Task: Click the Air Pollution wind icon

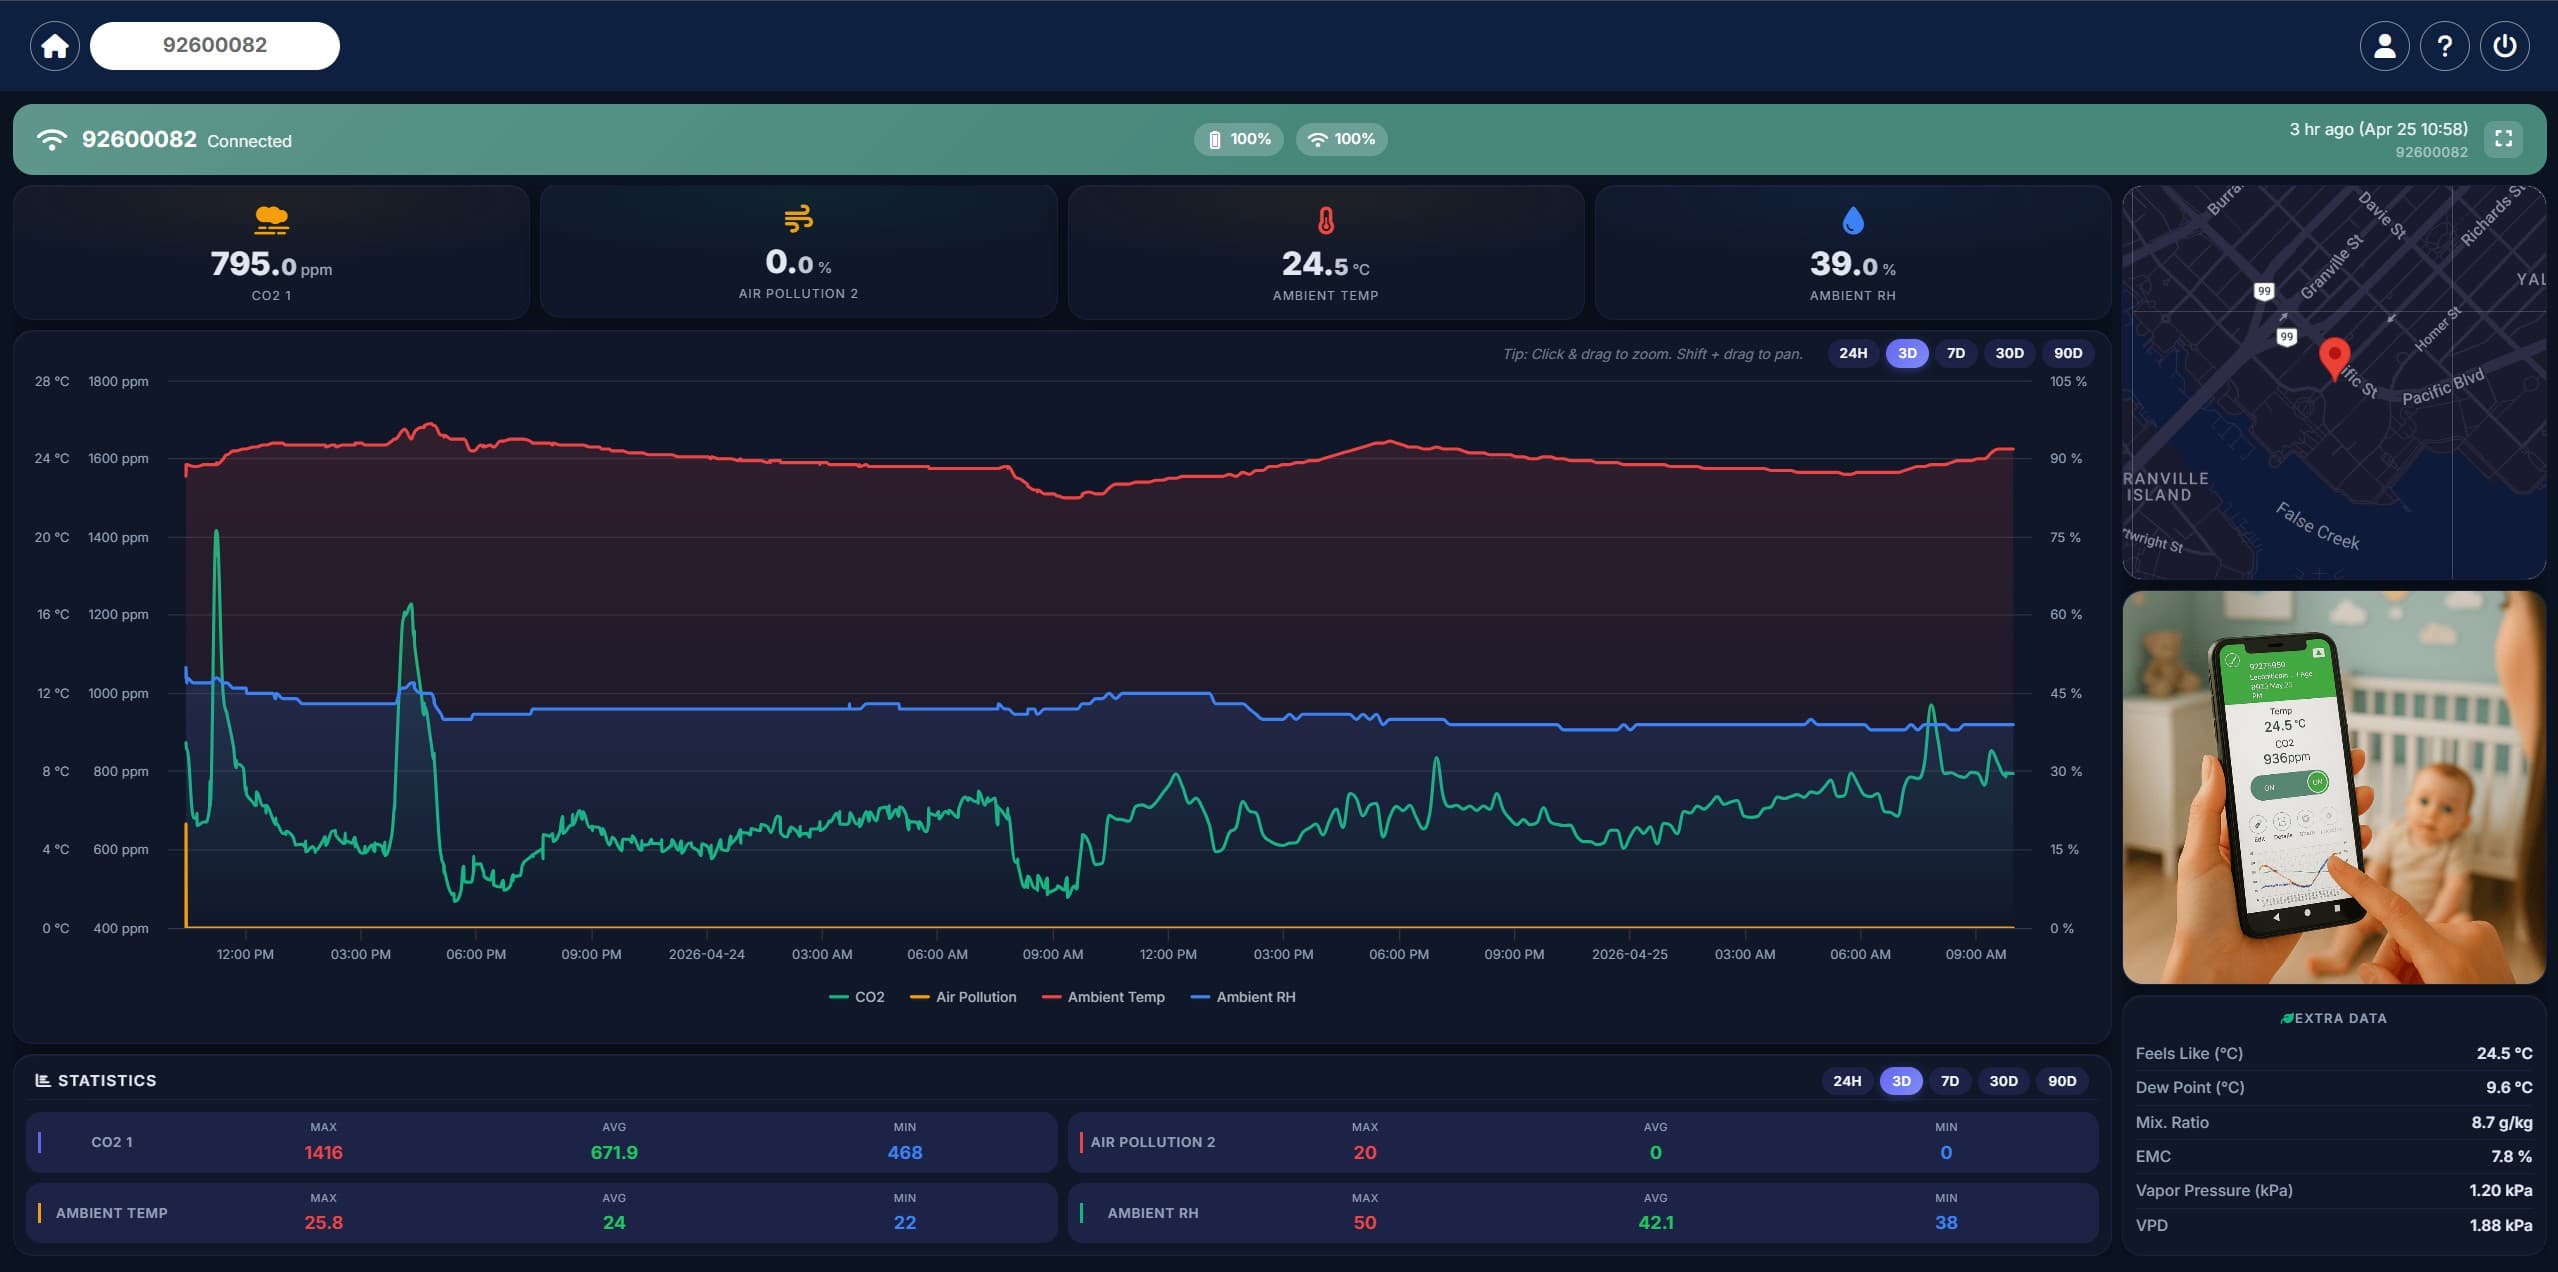Action: point(798,218)
